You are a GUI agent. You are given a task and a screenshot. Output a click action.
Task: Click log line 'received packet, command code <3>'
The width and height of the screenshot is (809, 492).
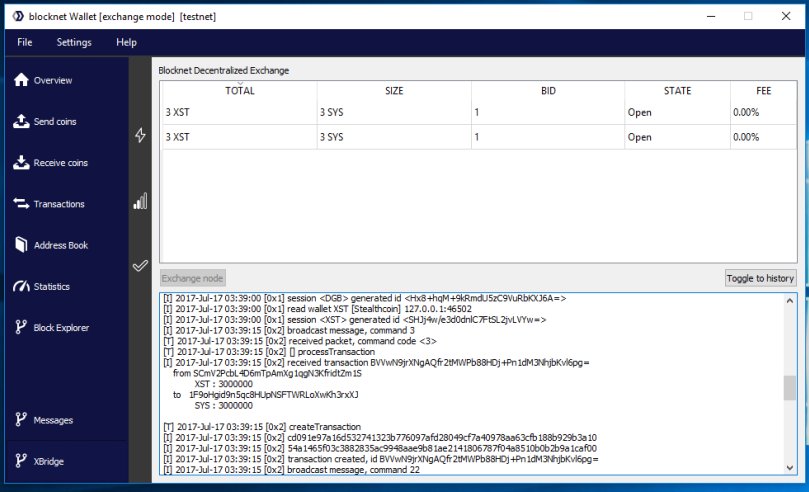click(300, 341)
